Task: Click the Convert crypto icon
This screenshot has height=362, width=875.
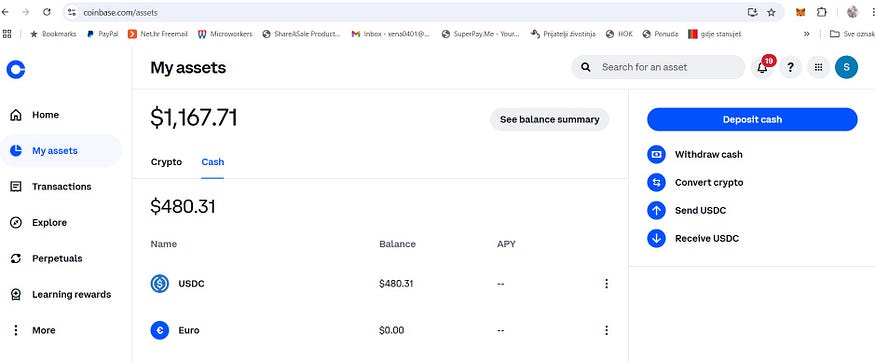Action: (x=656, y=182)
